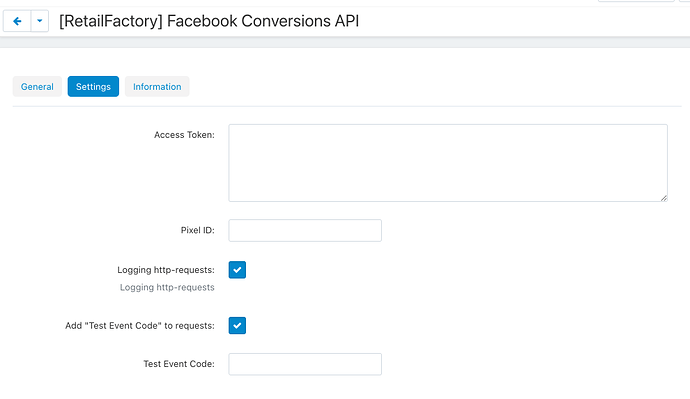
Task: Uncheck Add "Test Event Code" to requests
Action: 237,326
